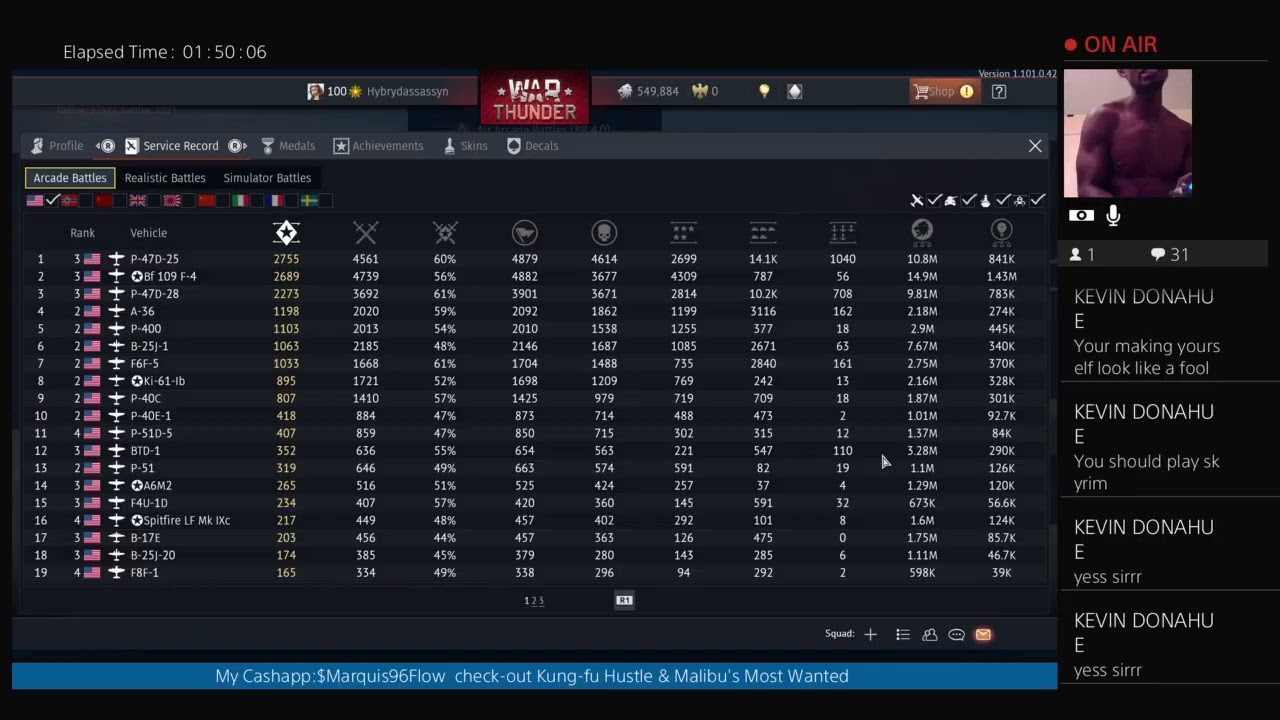Toggle the USA flag filter checkbox

53,200
